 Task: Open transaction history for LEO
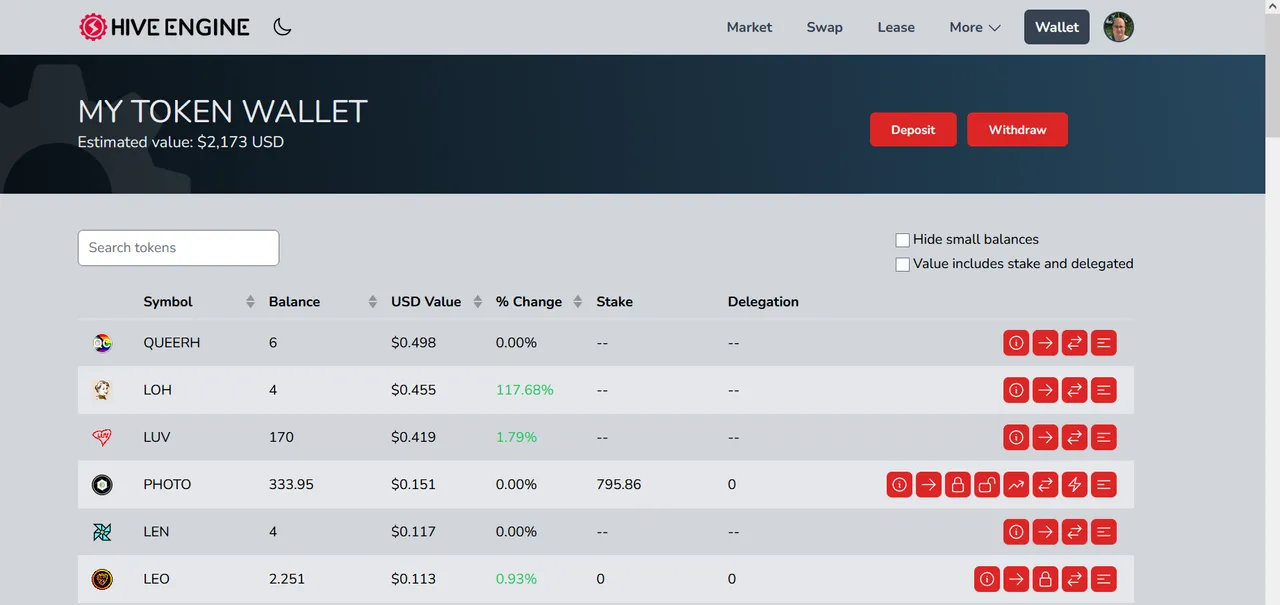(x=1103, y=579)
